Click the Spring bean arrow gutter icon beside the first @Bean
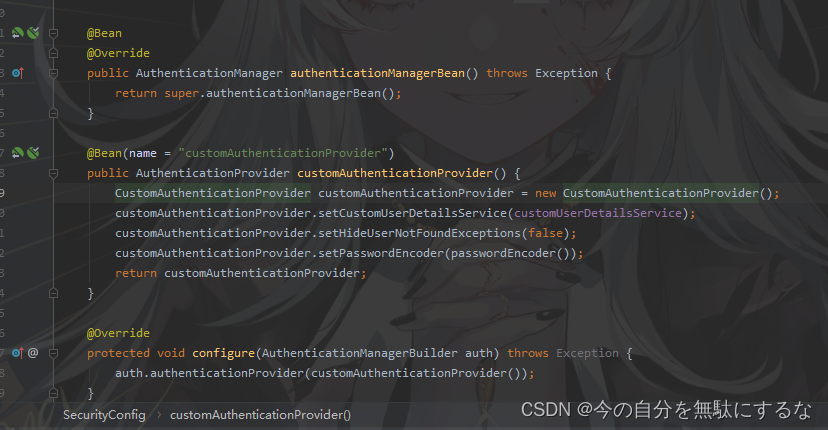This screenshot has height=430, width=828. click(x=17, y=33)
